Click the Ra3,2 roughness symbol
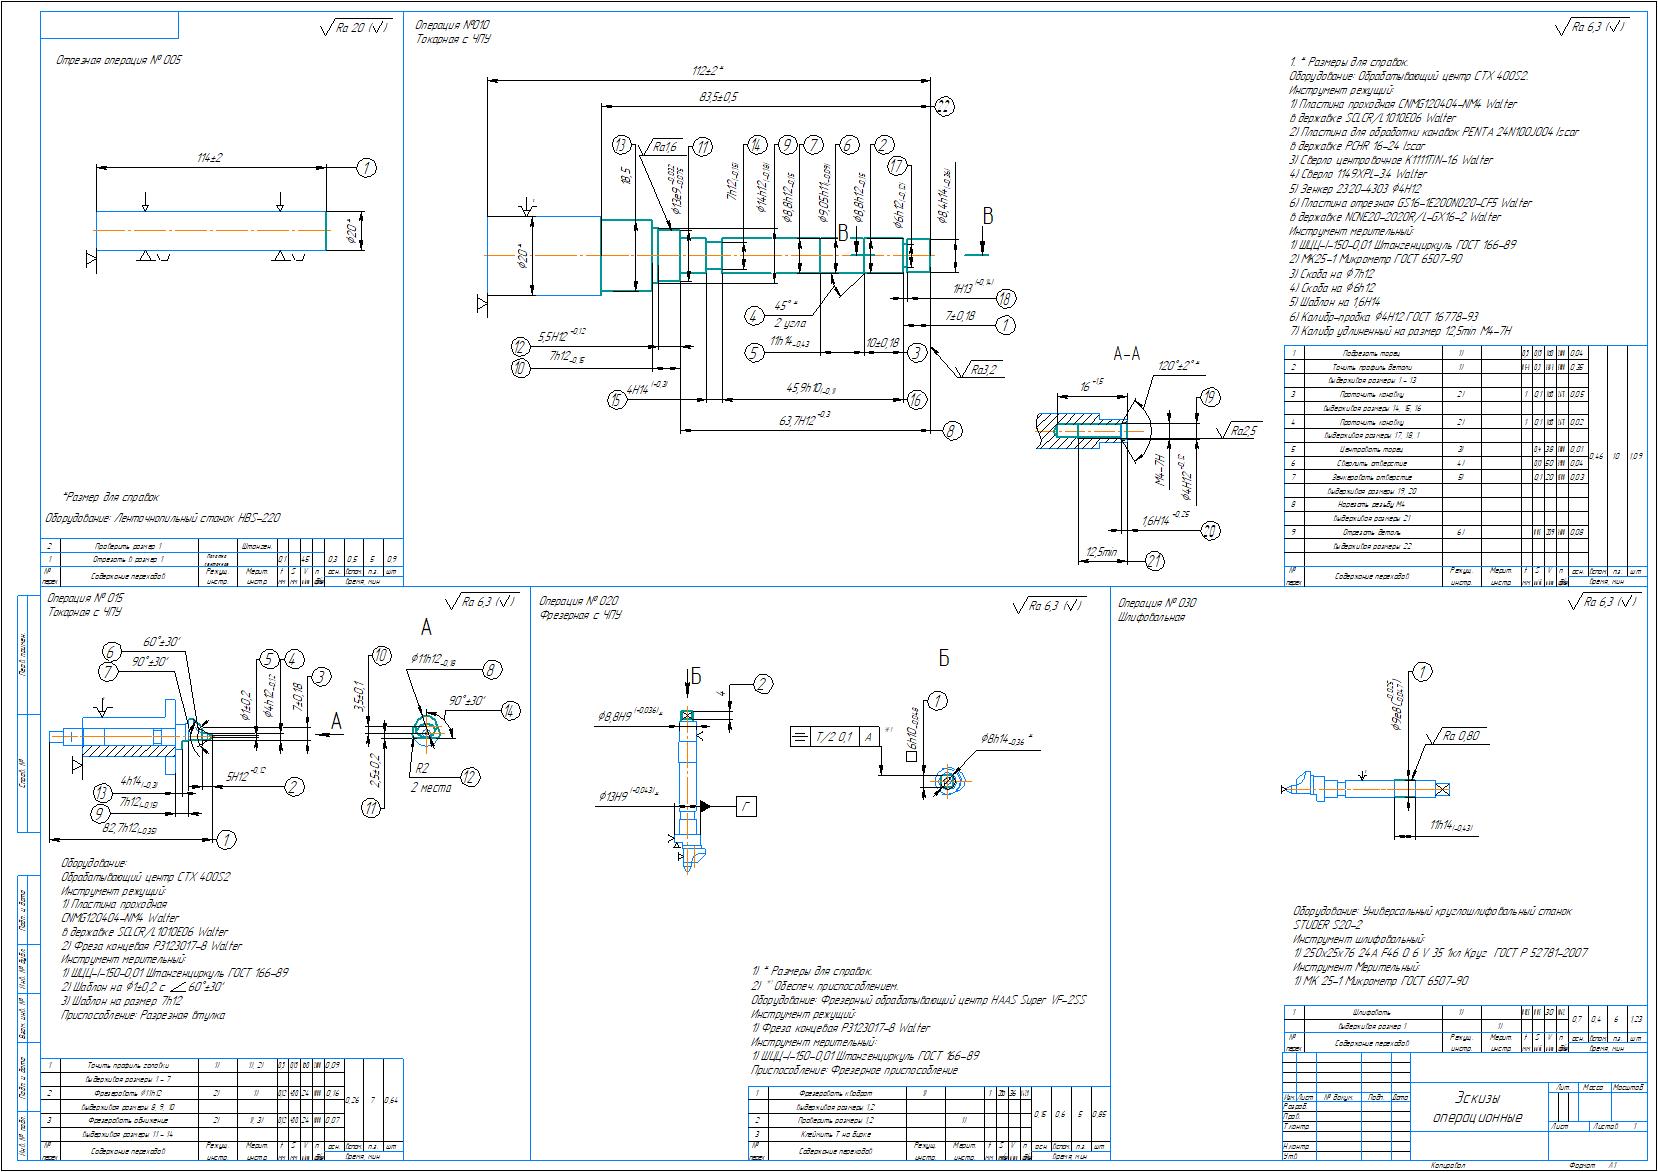This screenshot has width=1658, height=1172. (x=982, y=369)
